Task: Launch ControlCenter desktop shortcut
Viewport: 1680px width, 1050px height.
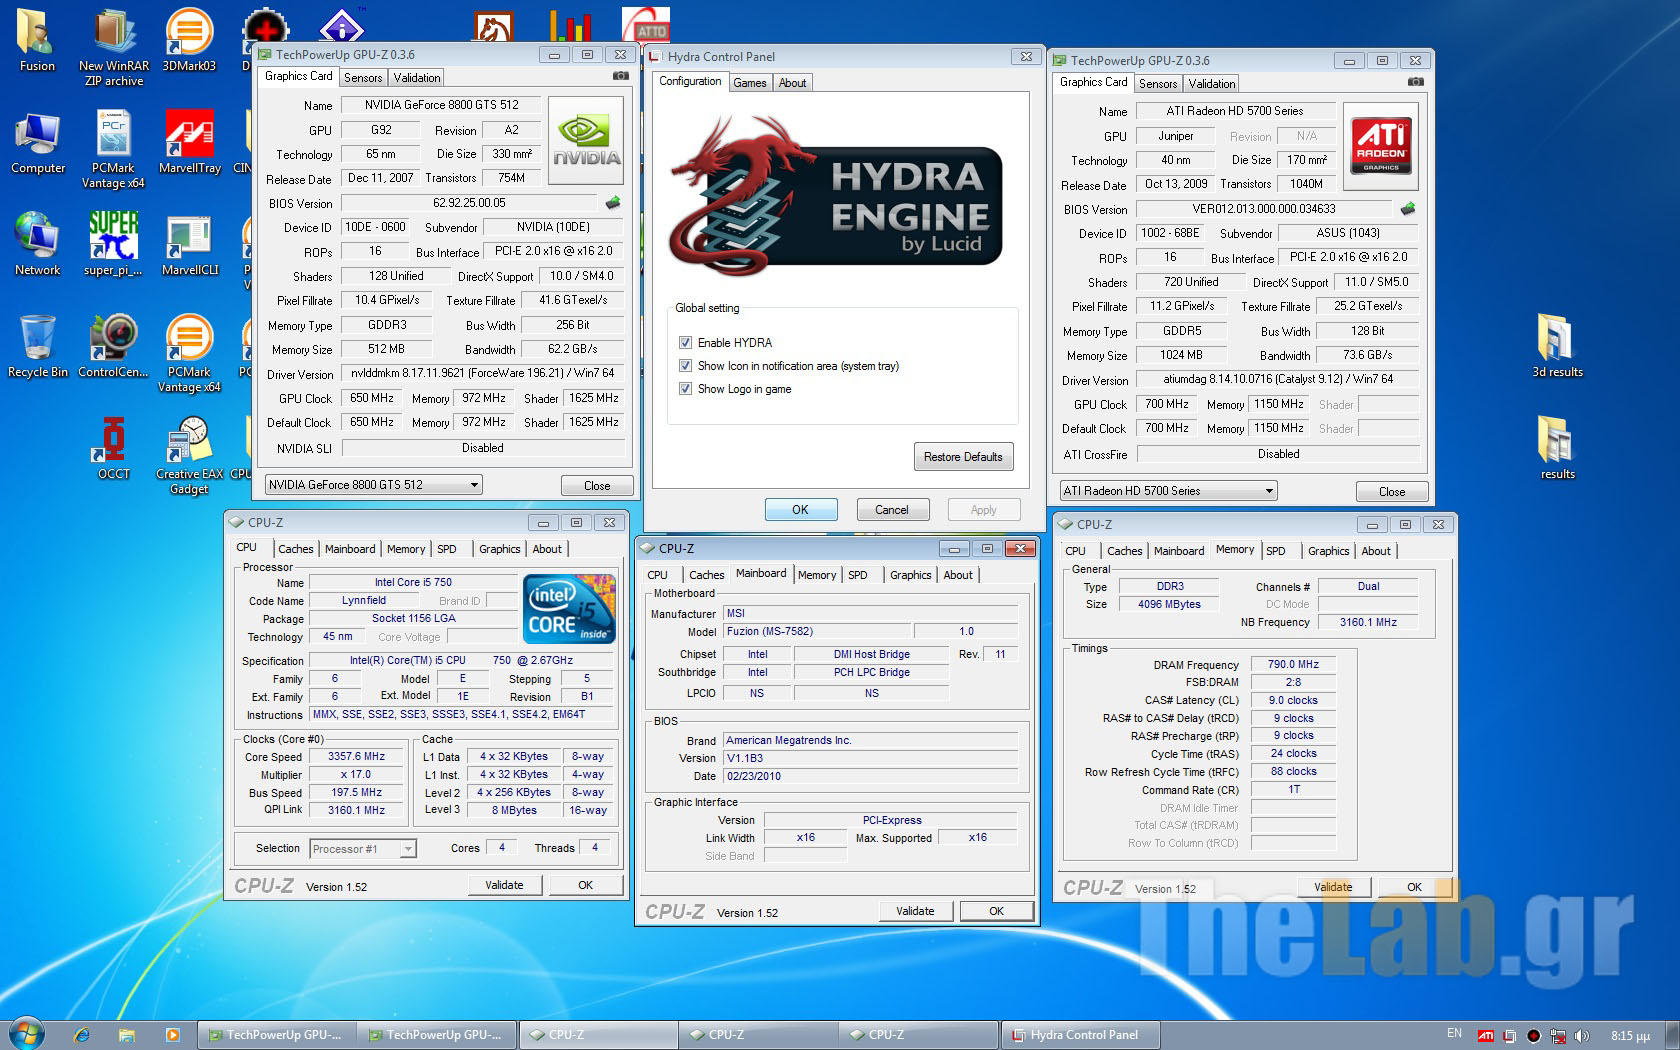Action: tap(113, 347)
